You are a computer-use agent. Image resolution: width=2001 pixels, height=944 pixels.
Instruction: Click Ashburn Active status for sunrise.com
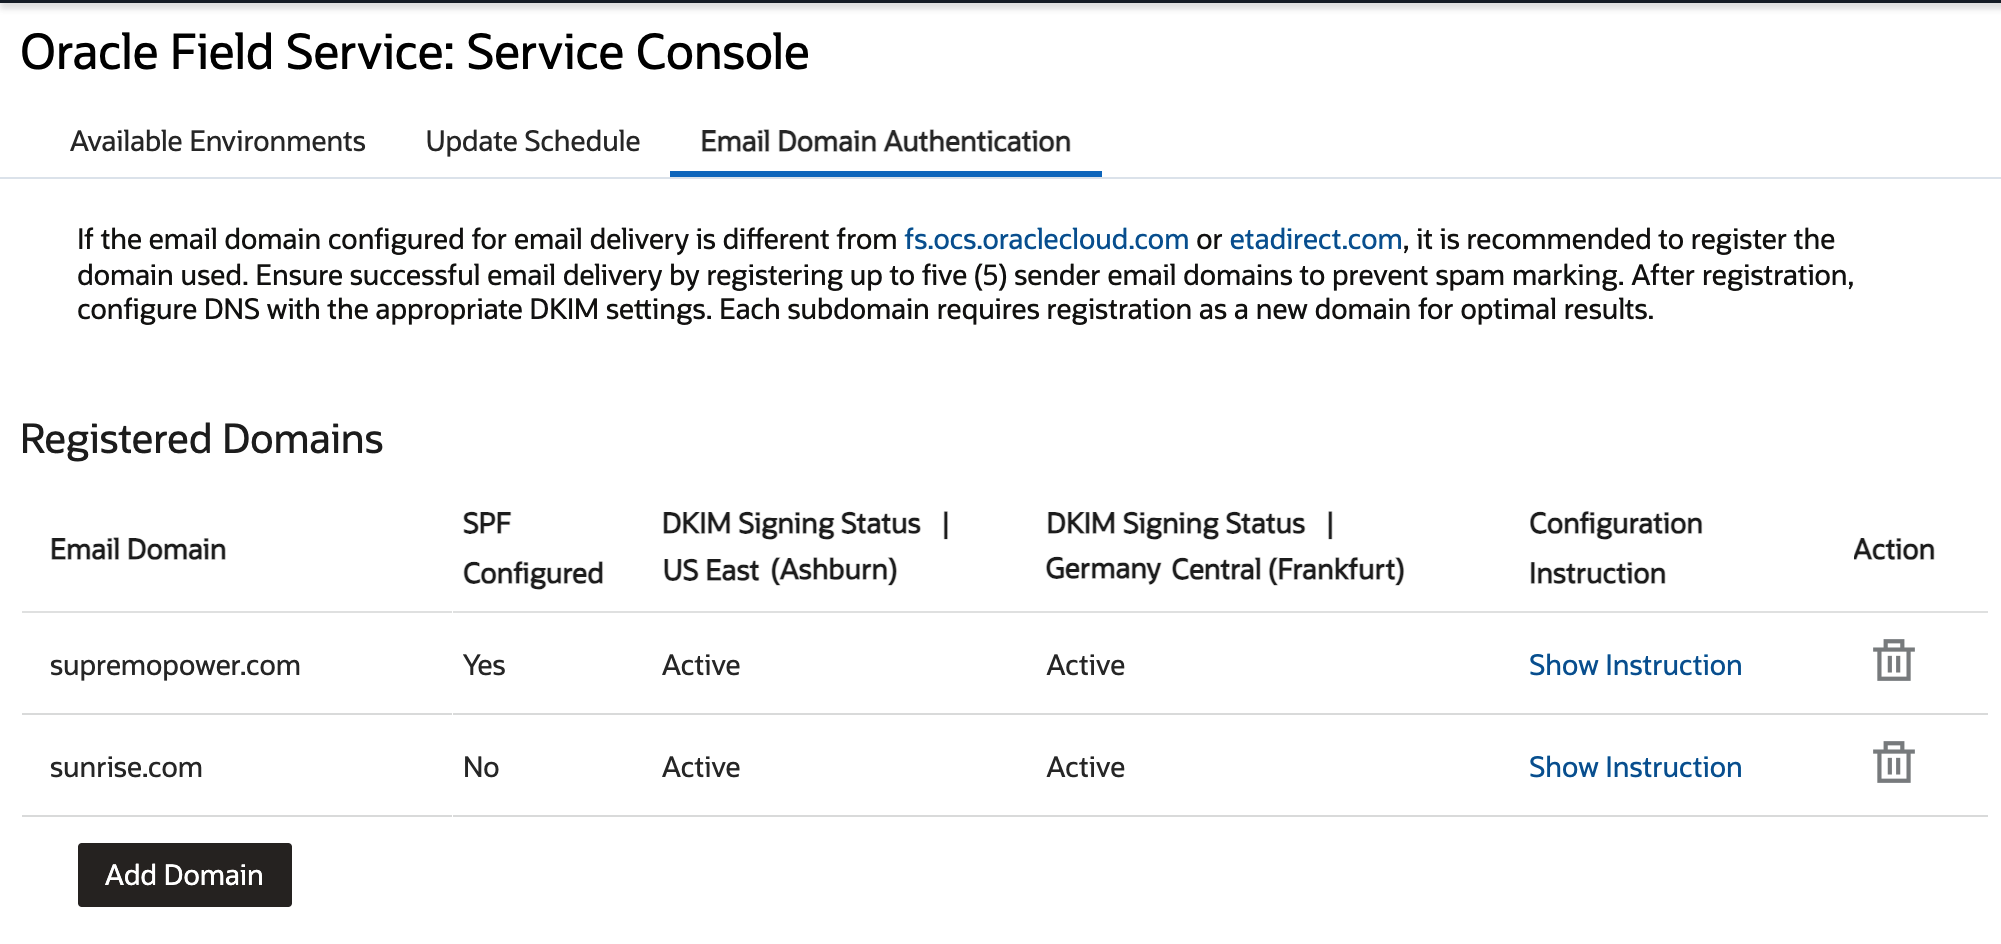(701, 767)
